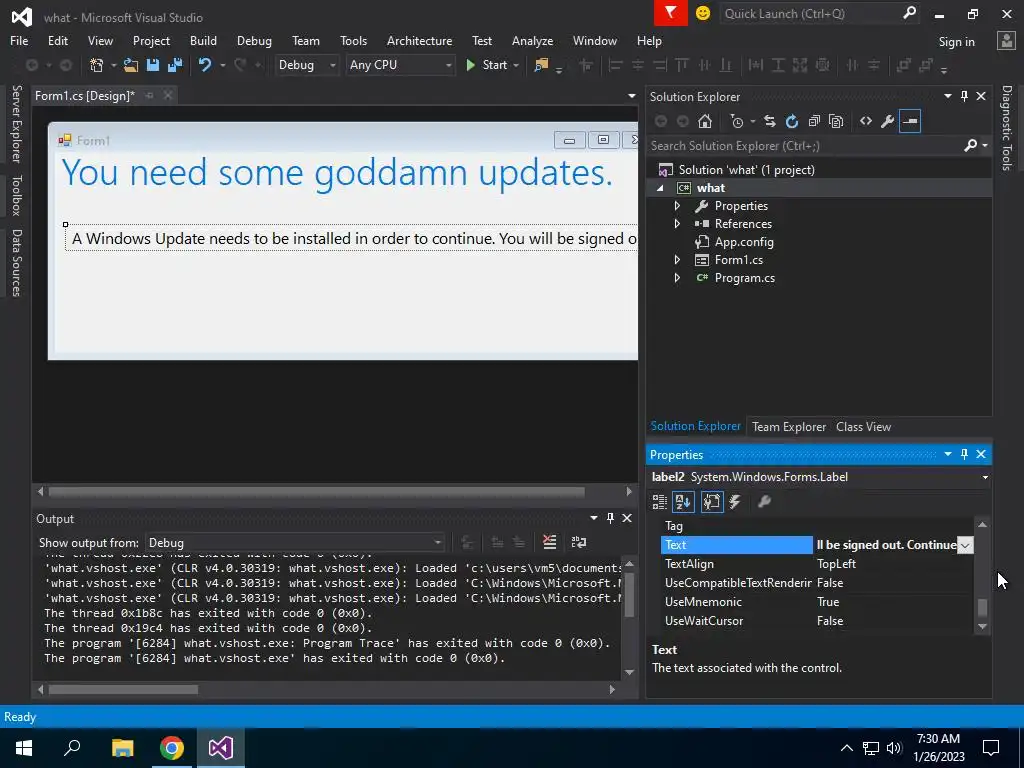
Task: Click the Windows Start button
Action: (24, 748)
